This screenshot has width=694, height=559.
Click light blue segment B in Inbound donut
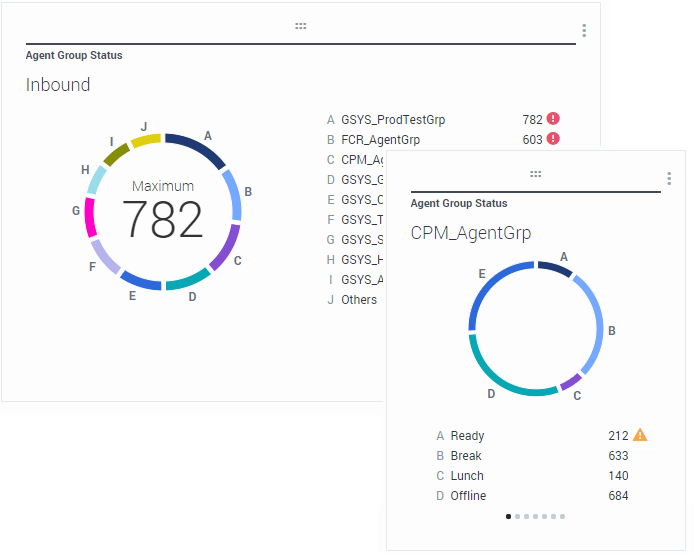coord(234,194)
